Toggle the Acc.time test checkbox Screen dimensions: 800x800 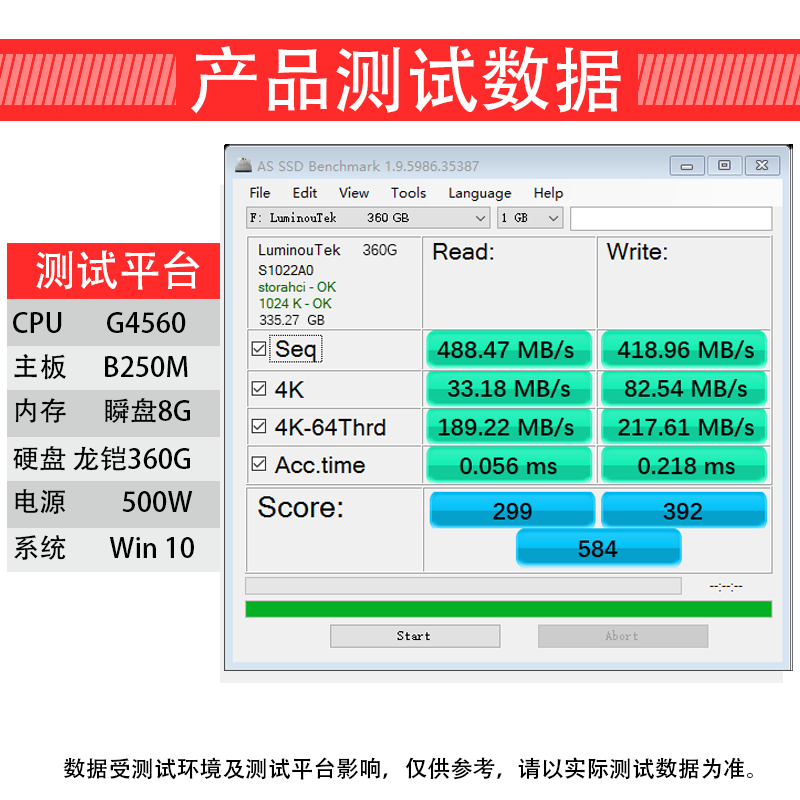click(x=259, y=464)
